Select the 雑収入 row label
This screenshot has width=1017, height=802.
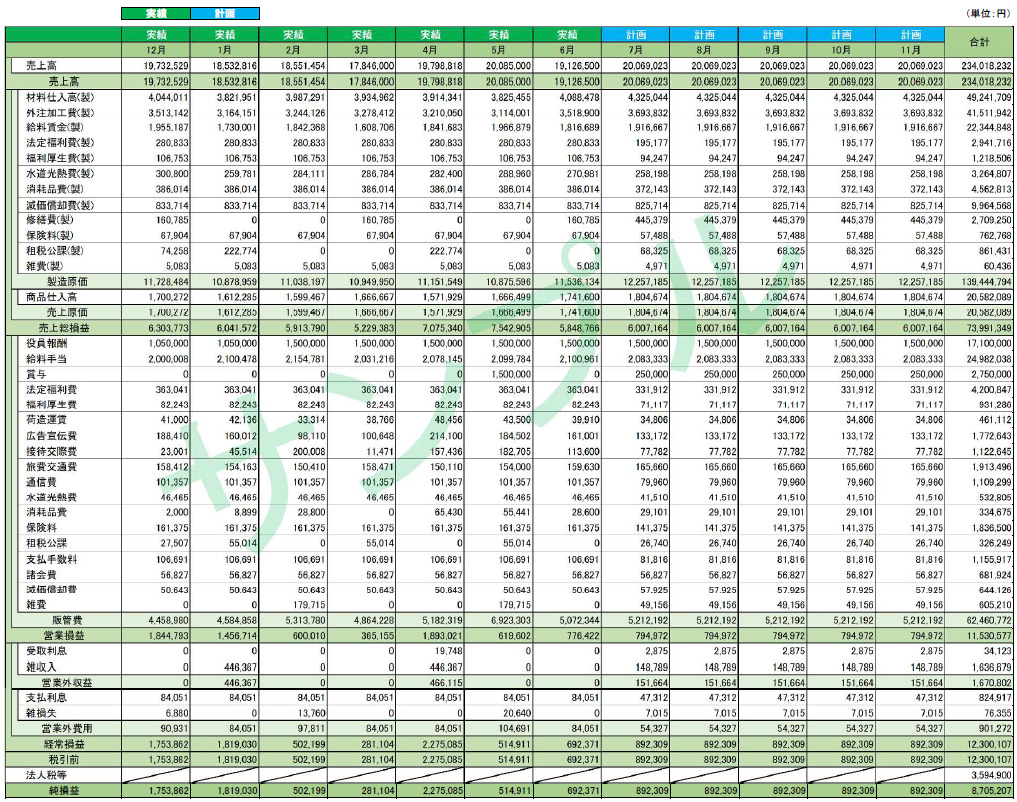pos(41,666)
